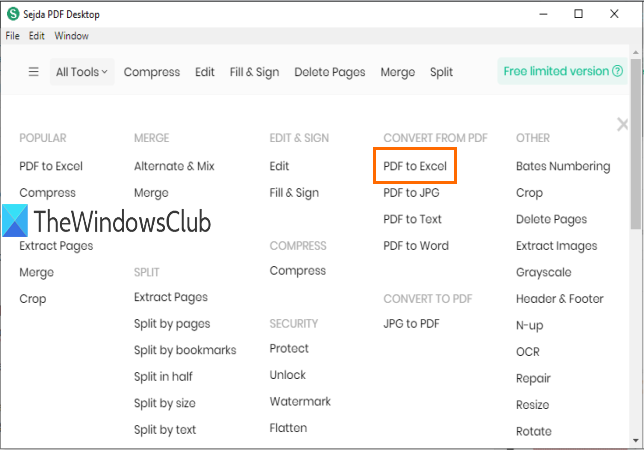Open the Edit menu
The width and height of the screenshot is (644, 450).
coord(37,36)
